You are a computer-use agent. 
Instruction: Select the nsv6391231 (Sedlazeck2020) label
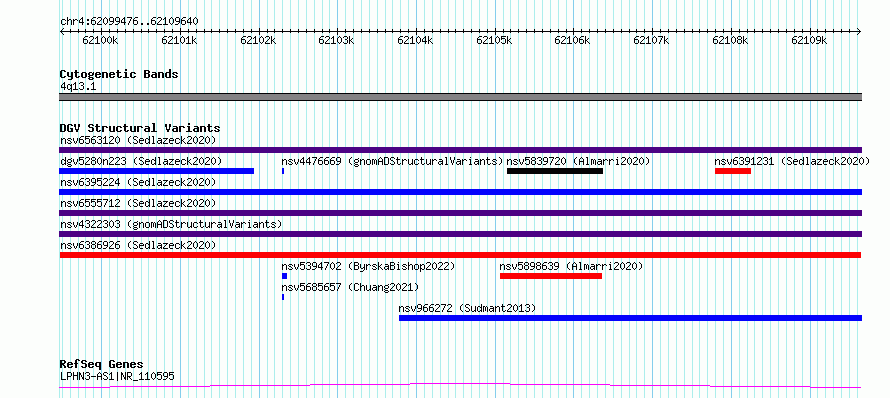(792, 161)
